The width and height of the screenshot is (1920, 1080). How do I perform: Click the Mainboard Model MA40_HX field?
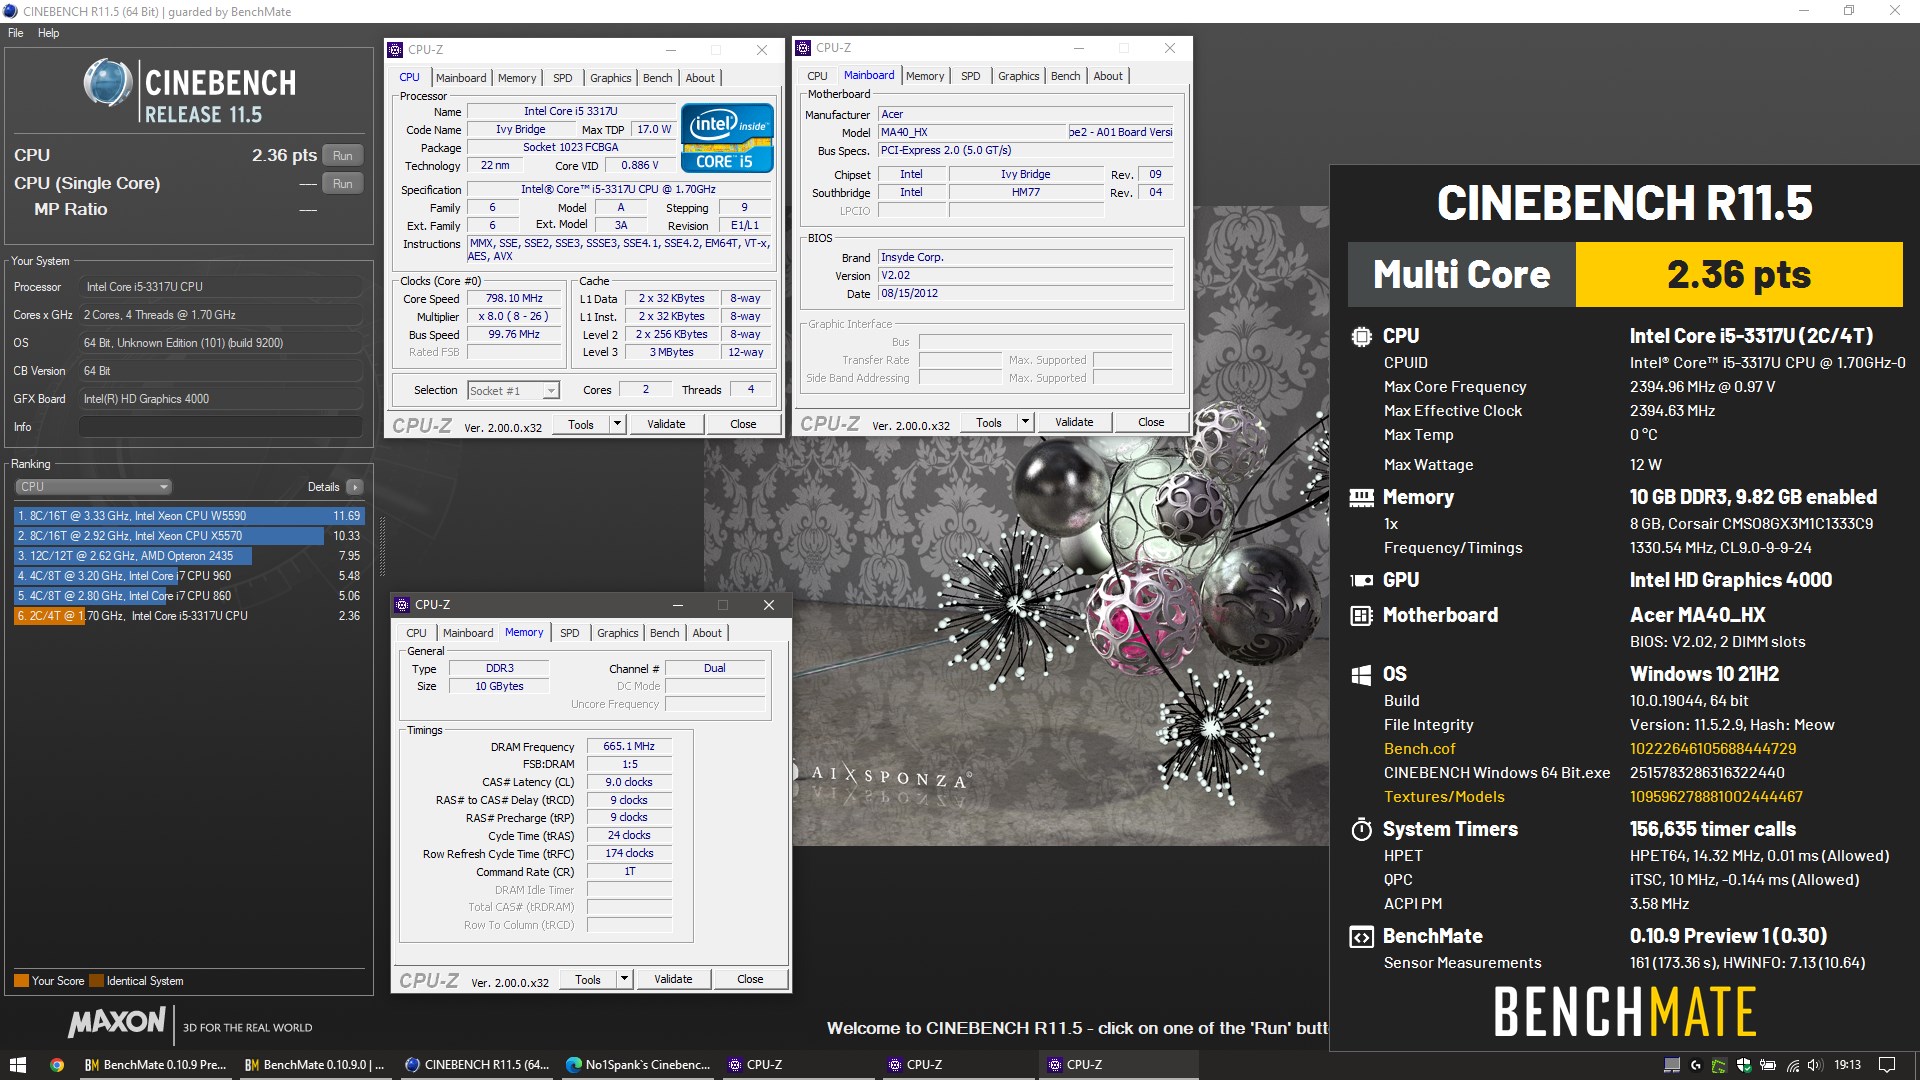click(973, 132)
